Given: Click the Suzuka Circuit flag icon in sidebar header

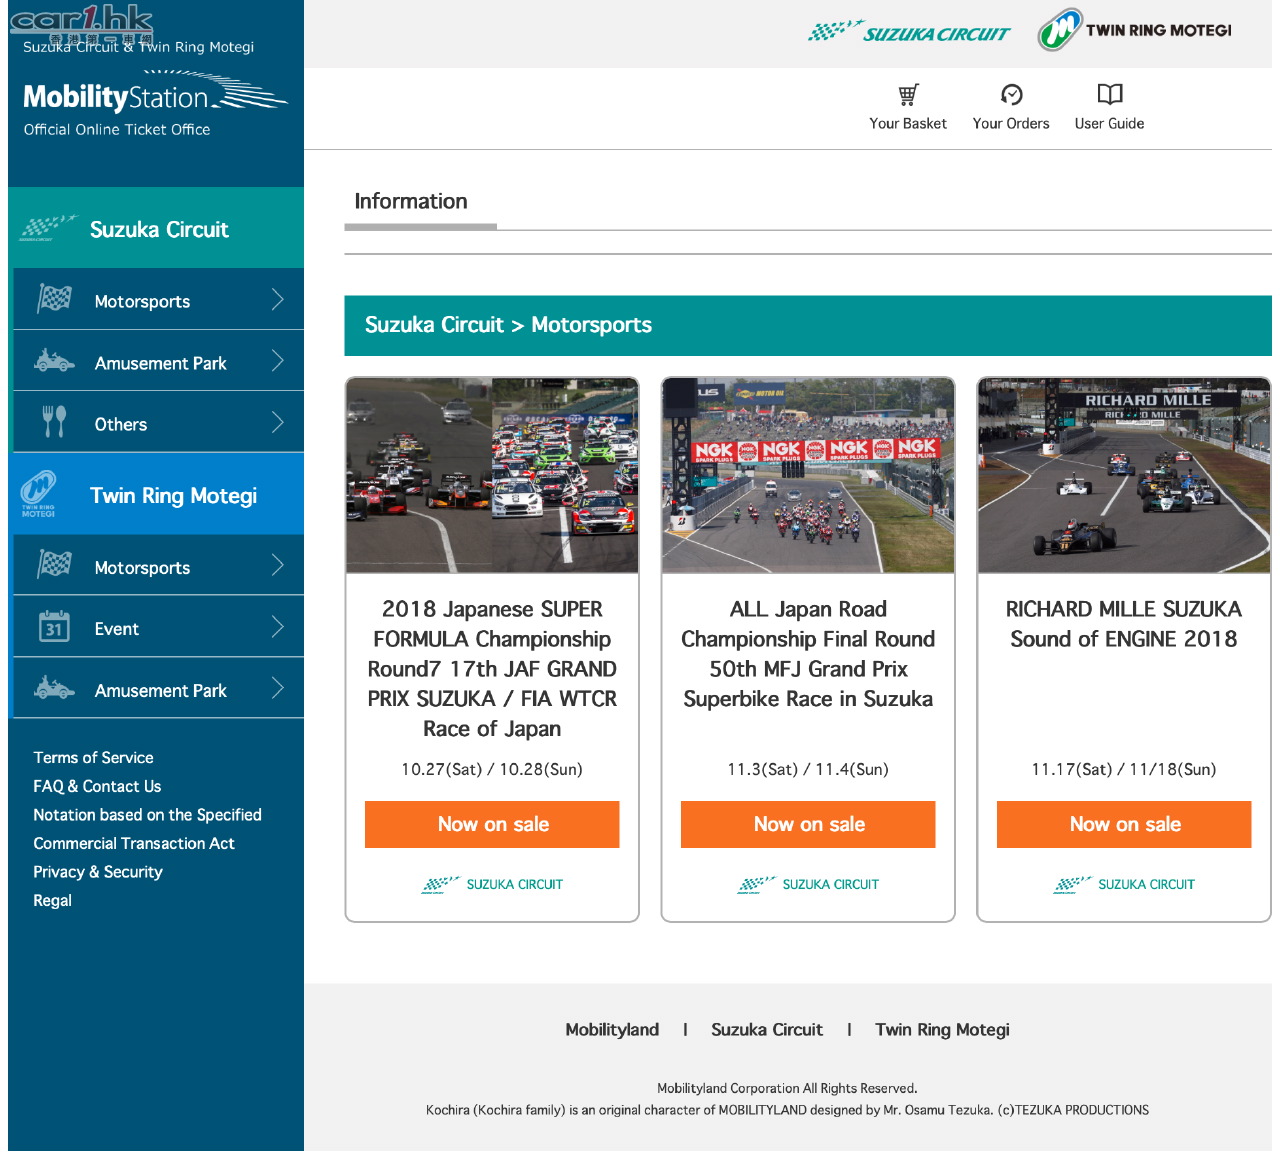Looking at the screenshot, I should click(x=48, y=228).
